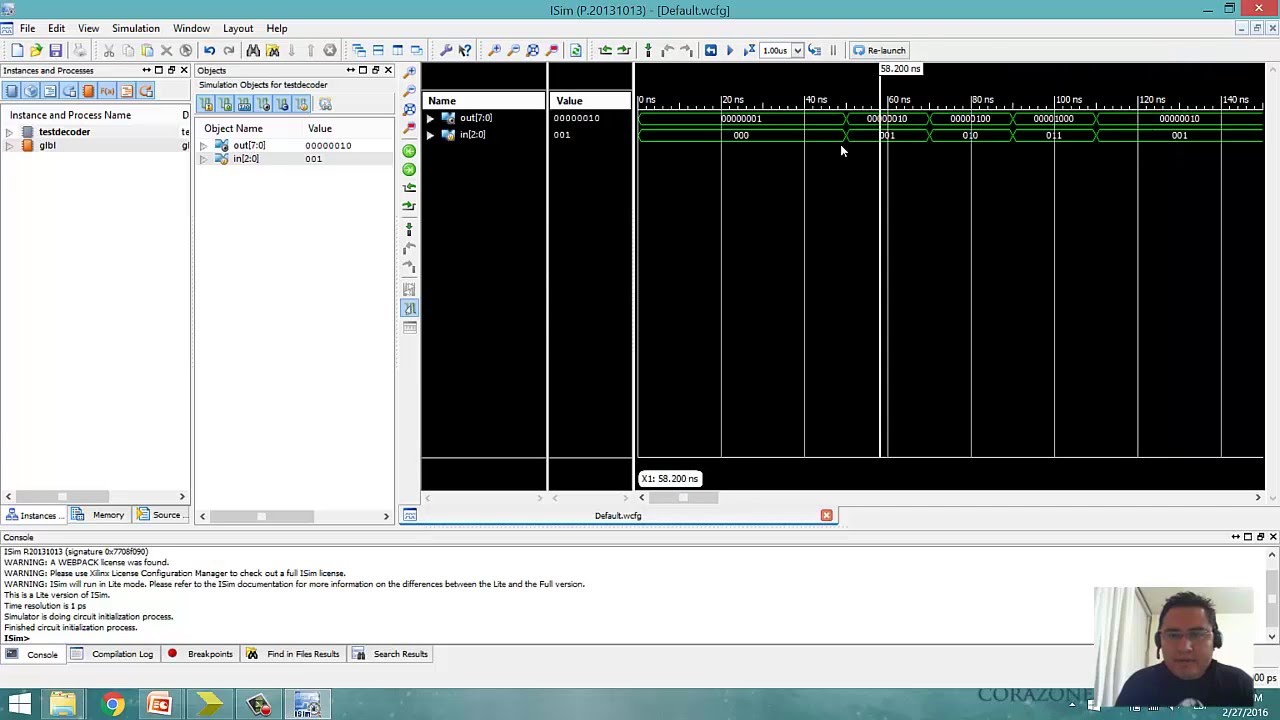Viewport: 1280px width, 720px height.
Task: Close the Default.wcfg tab with red X
Action: [826, 516]
